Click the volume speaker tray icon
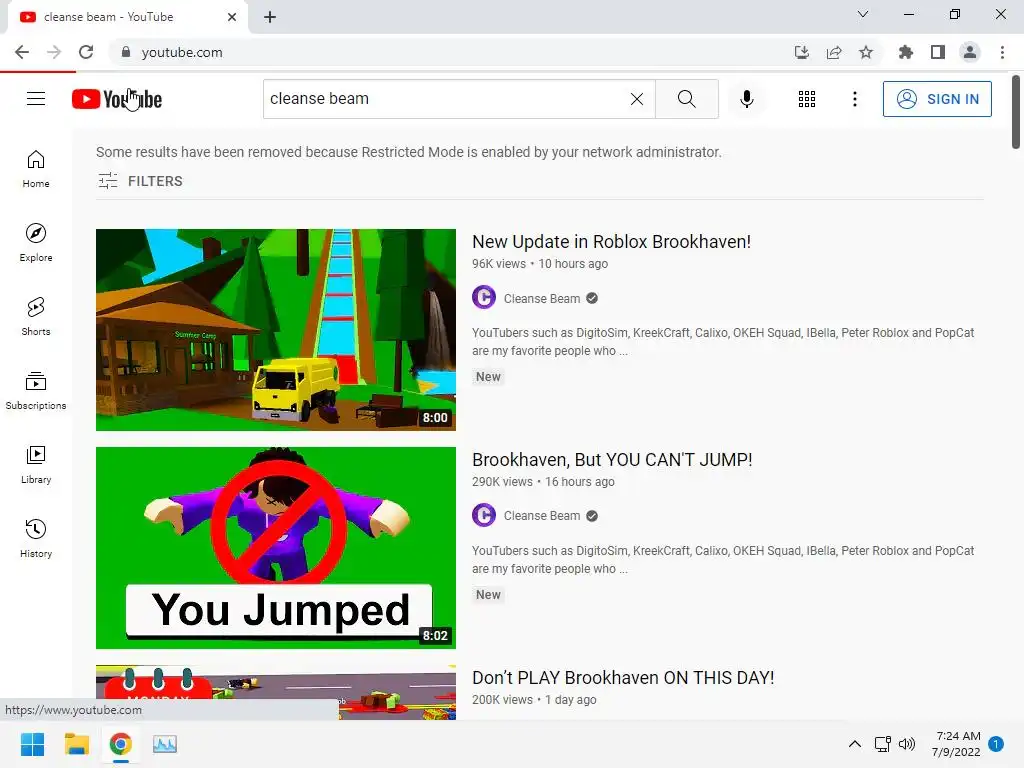This screenshot has height=768, width=1024. (906, 744)
